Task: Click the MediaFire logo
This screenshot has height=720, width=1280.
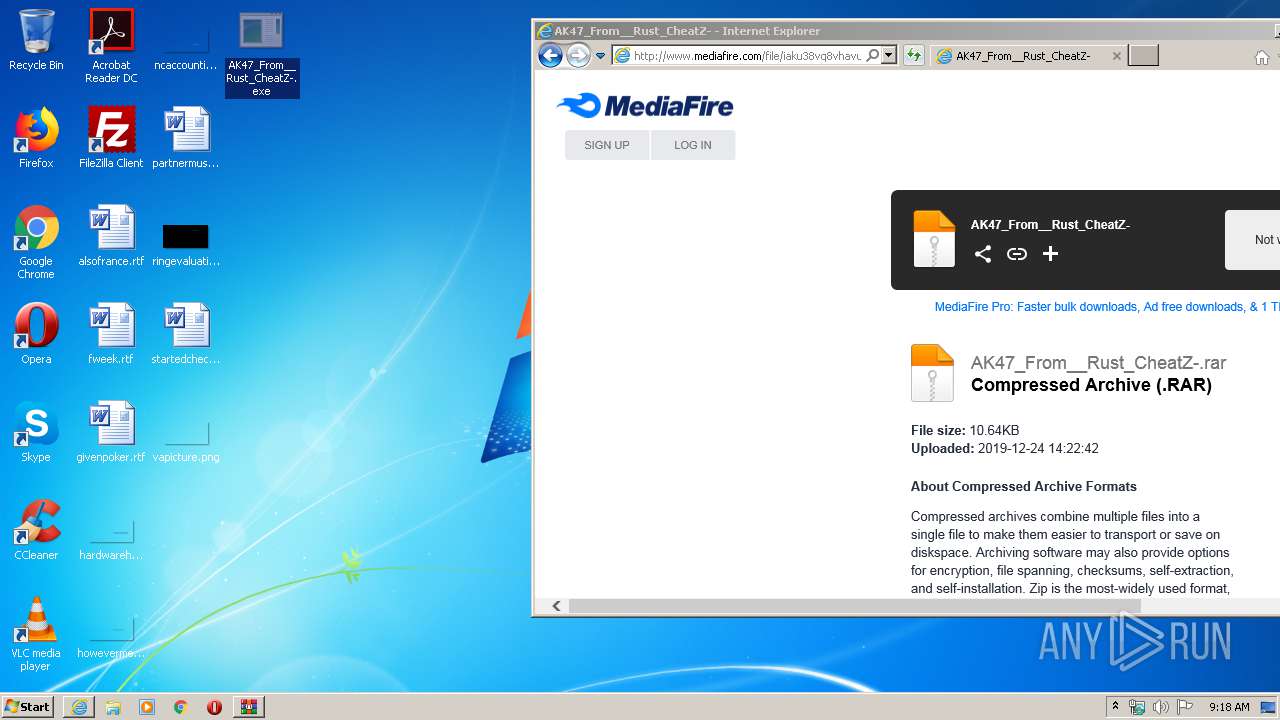Action: point(645,105)
